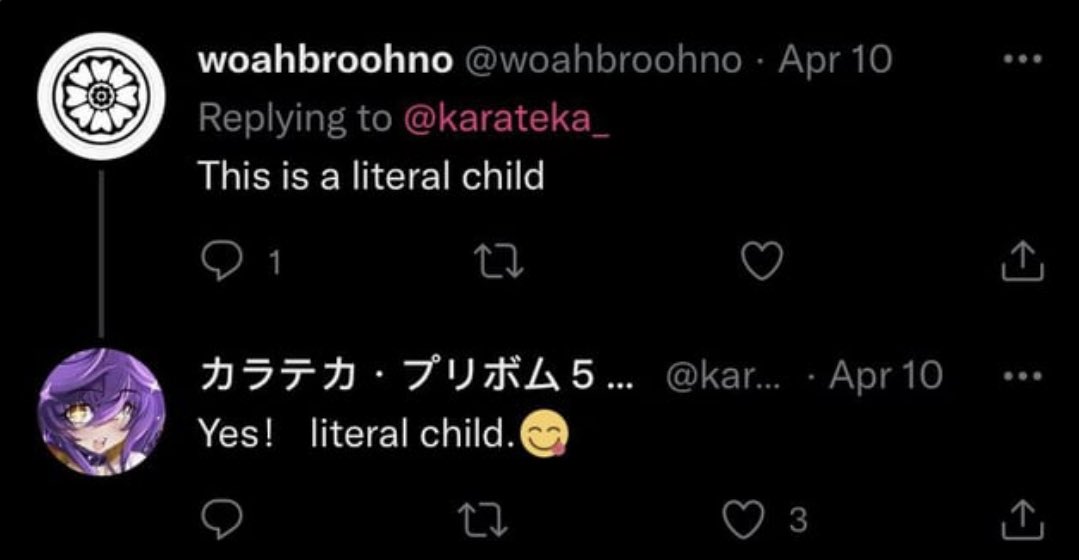Open more options on the second tweet
The width and height of the screenshot is (1079, 560).
tap(1022, 376)
